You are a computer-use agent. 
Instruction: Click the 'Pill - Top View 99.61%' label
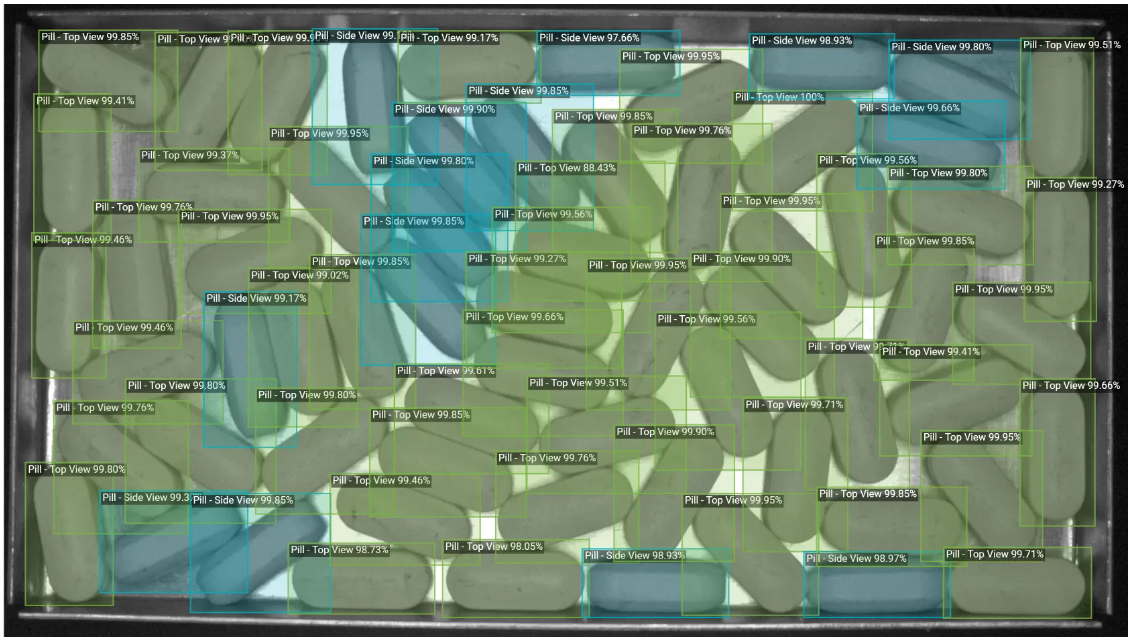point(446,371)
